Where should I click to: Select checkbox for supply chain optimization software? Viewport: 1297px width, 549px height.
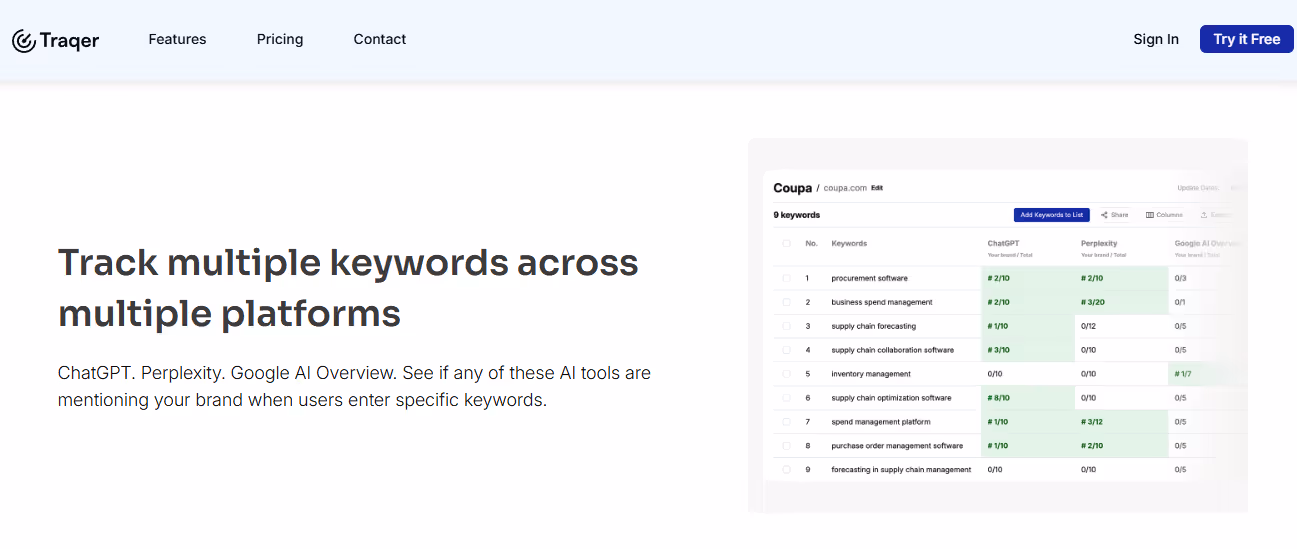[786, 398]
